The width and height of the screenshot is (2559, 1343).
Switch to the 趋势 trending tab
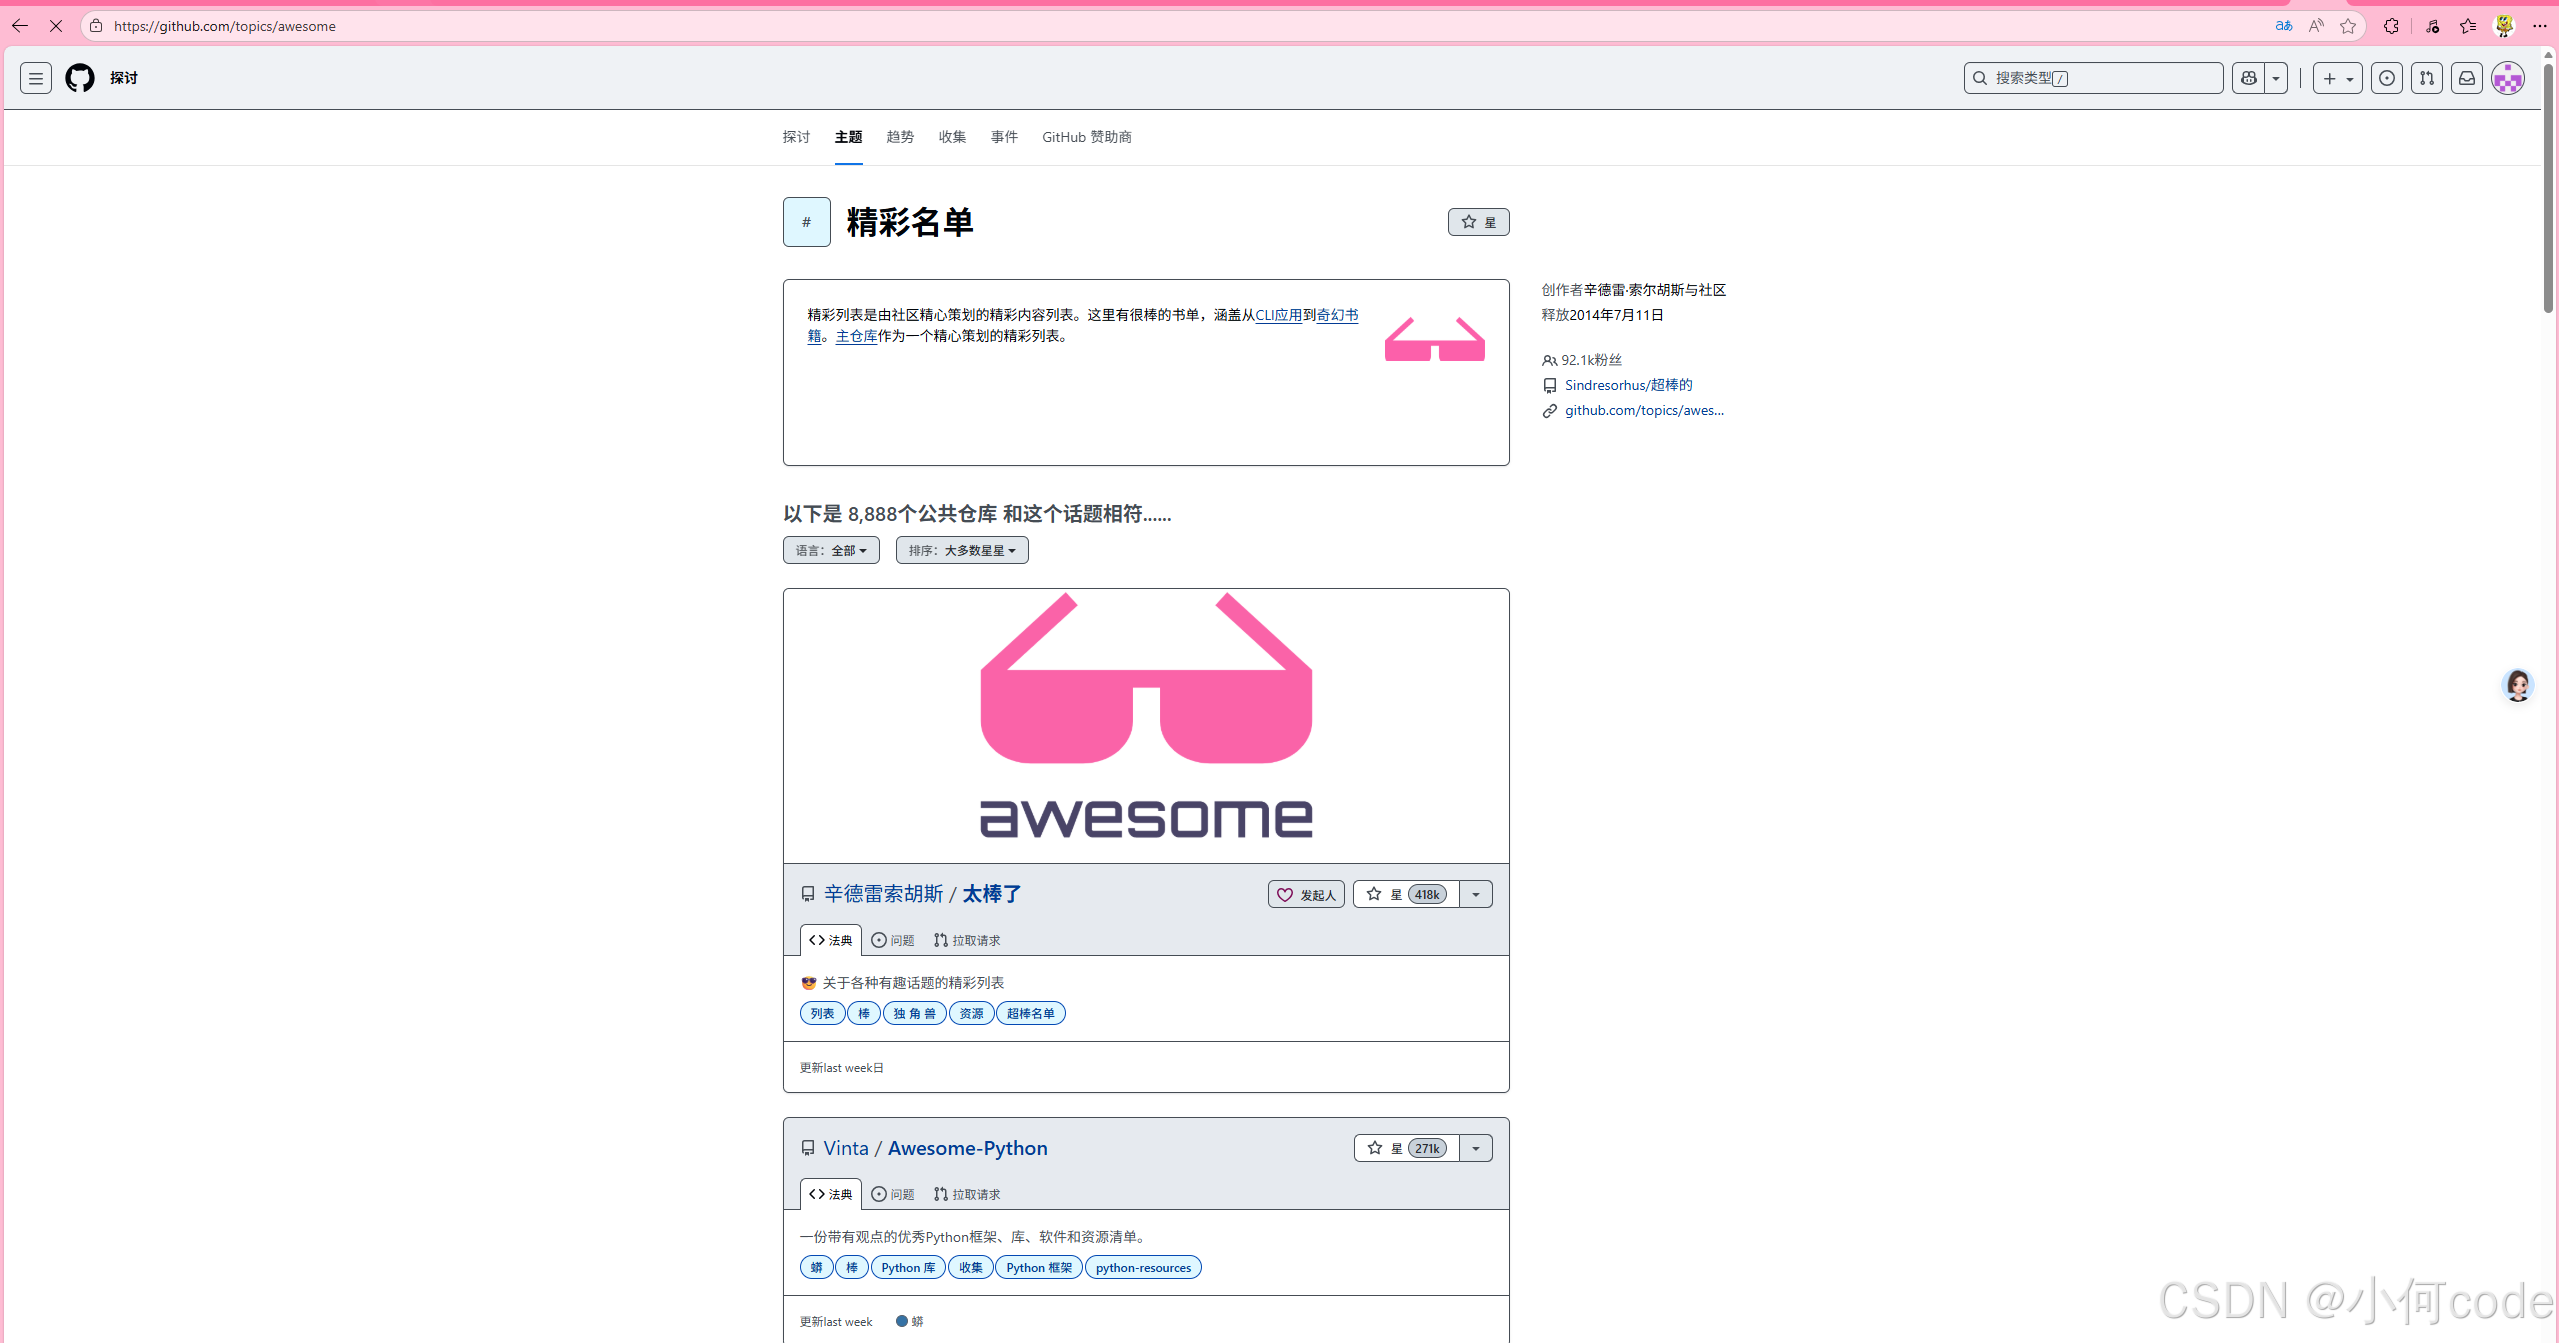pos(900,137)
